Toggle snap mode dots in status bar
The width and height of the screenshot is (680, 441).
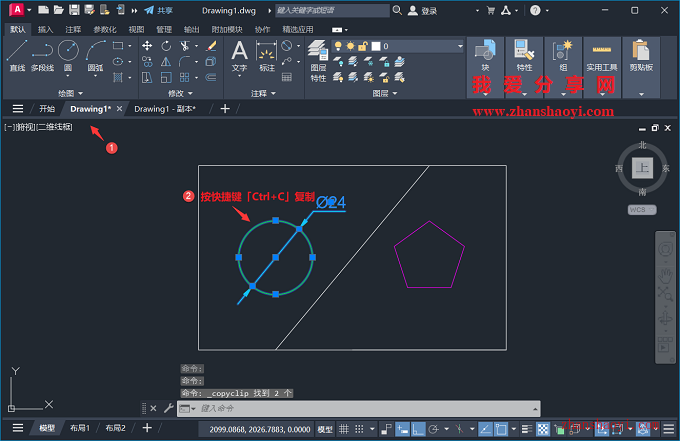click(359, 429)
